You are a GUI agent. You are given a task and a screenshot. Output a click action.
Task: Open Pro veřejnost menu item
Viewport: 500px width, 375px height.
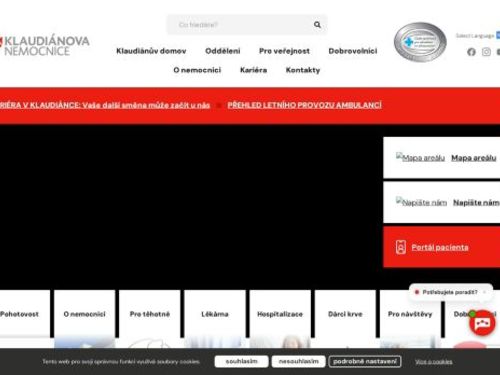point(284,51)
